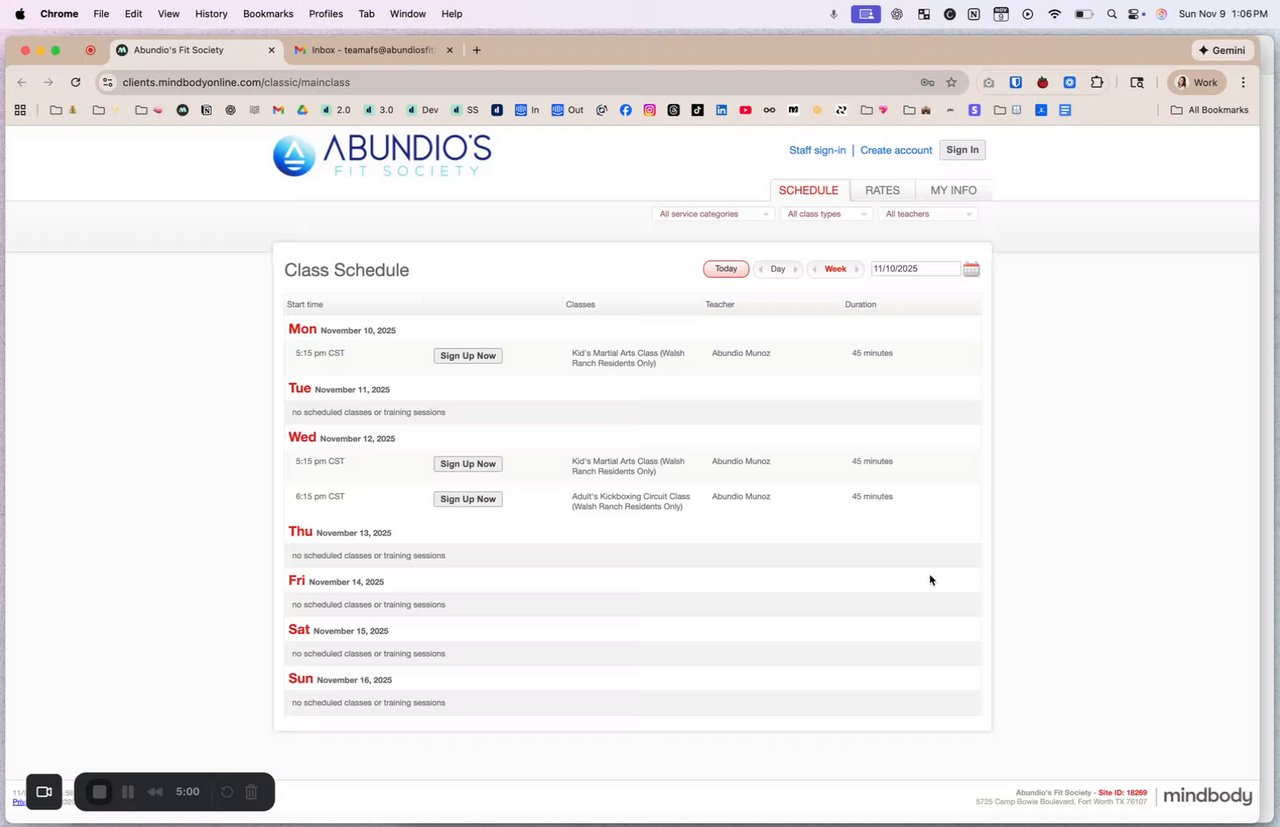Image resolution: width=1280 pixels, height=827 pixels.
Task: Click the date field showing 11/10/2025
Action: [x=915, y=269]
